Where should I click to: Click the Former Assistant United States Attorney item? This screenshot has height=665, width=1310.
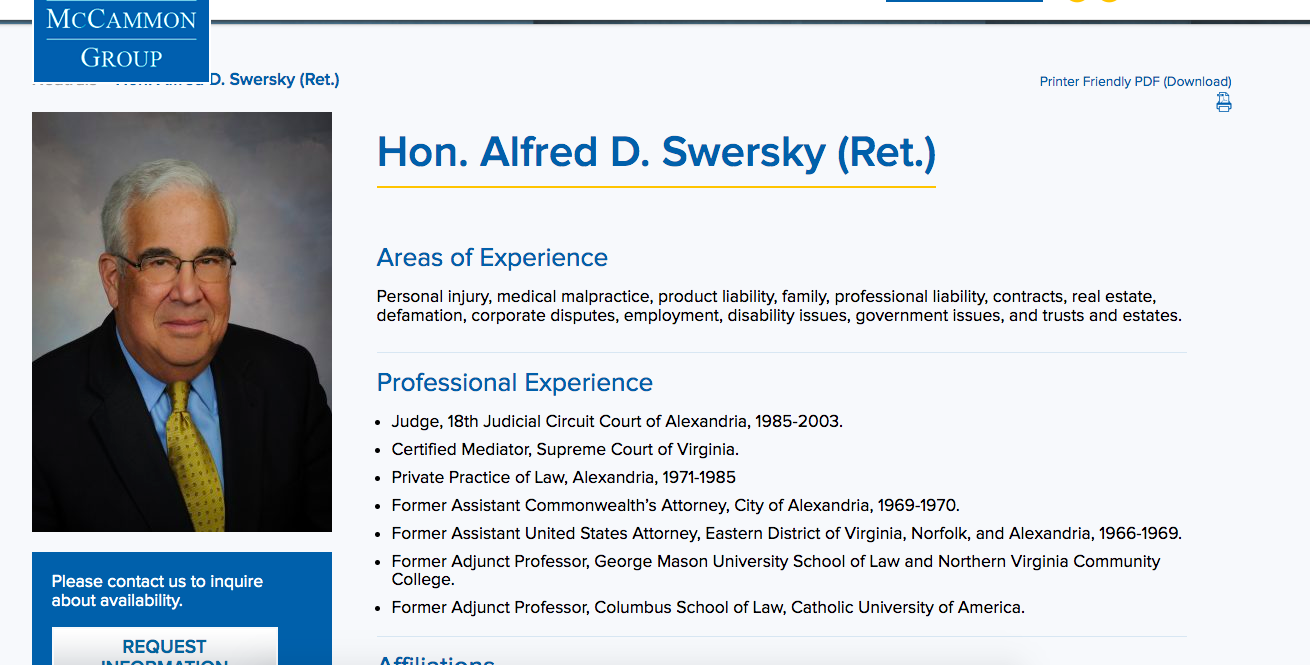(x=787, y=534)
